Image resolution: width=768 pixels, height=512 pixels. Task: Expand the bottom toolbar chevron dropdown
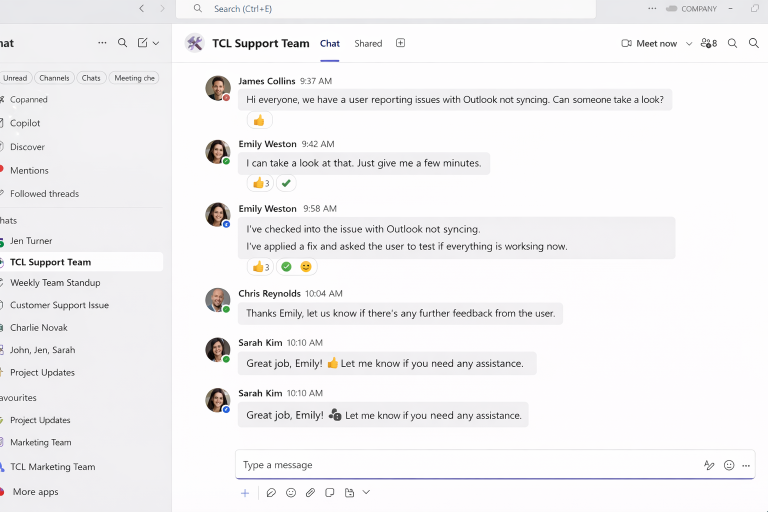(x=366, y=492)
